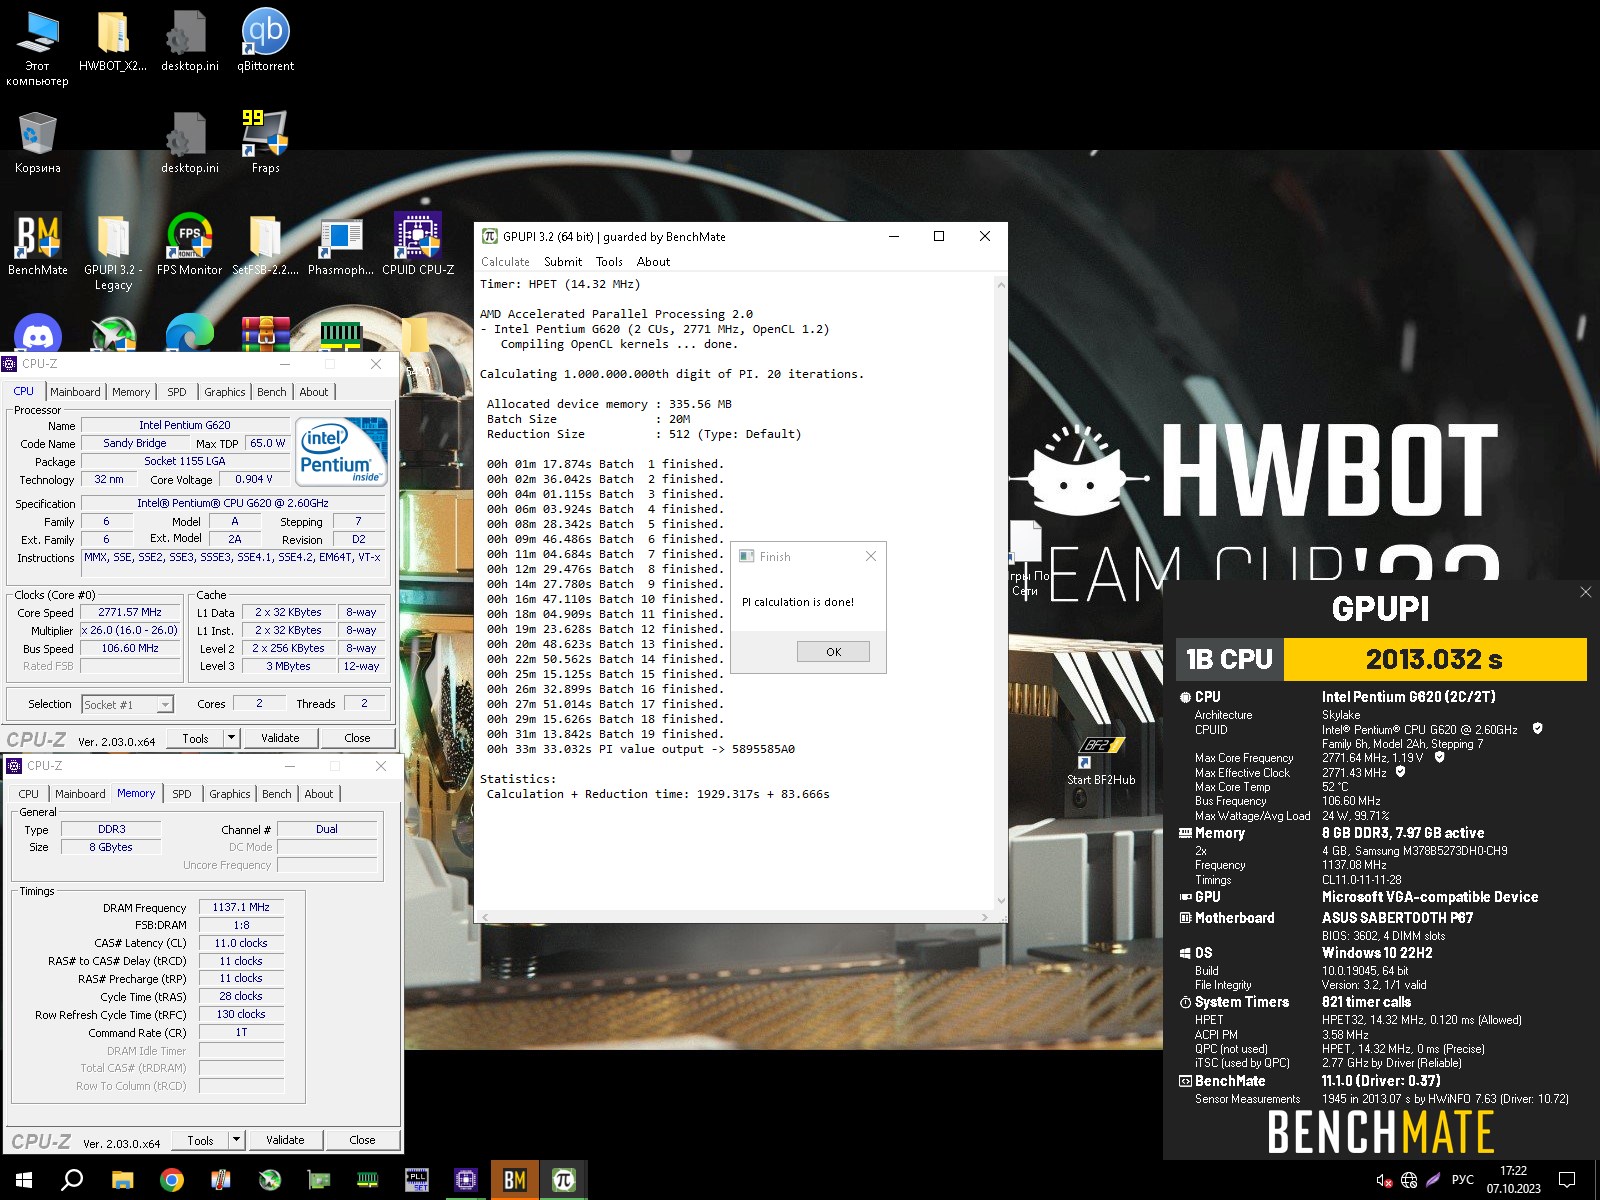Open the Socket #1 selection dropdown

(128, 705)
